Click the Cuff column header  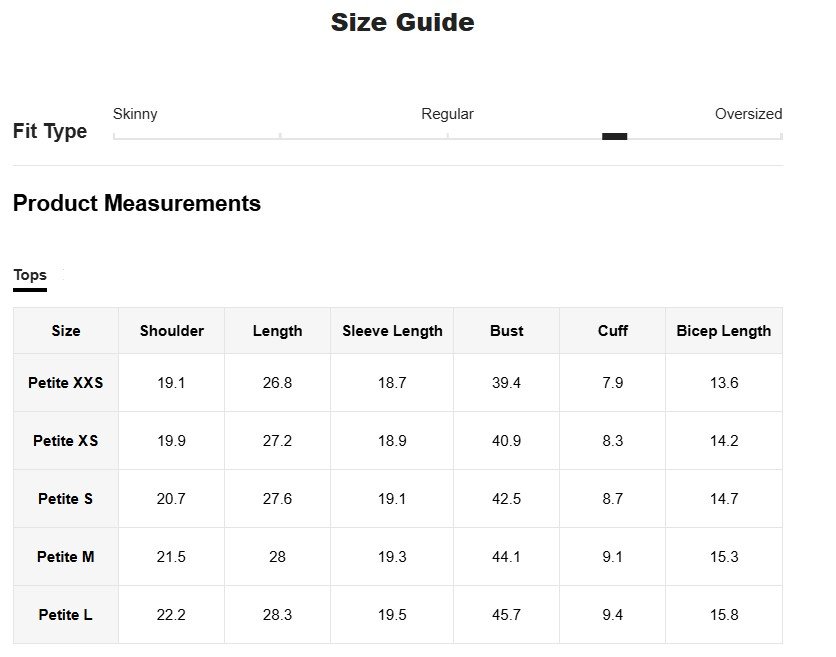(613, 331)
